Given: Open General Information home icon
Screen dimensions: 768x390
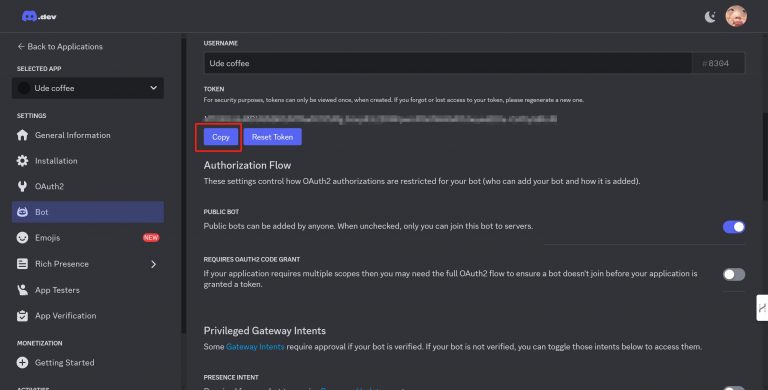Looking at the screenshot, I should (x=23, y=135).
